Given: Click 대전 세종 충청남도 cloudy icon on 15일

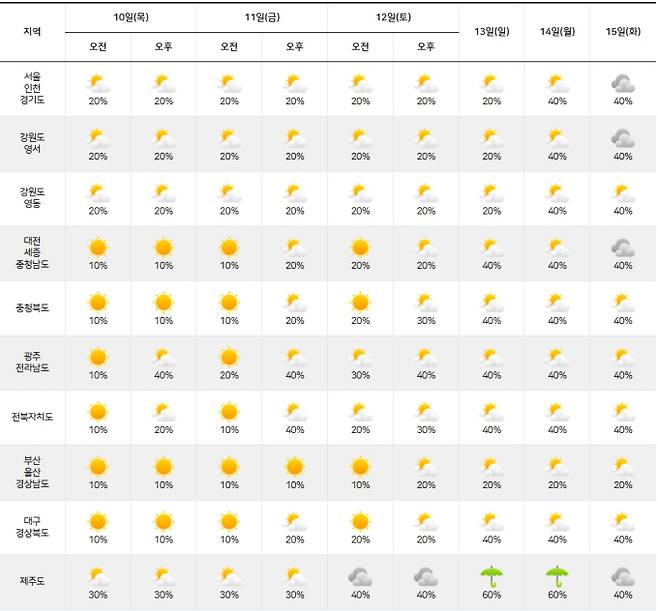Looking at the screenshot, I should click(623, 248).
